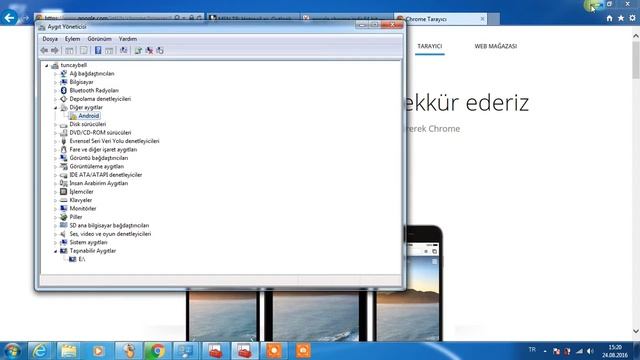This screenshot has width=640, height=360.
Task: Collapse Diğer aygıtlar node
Action: tap(56, 108)
